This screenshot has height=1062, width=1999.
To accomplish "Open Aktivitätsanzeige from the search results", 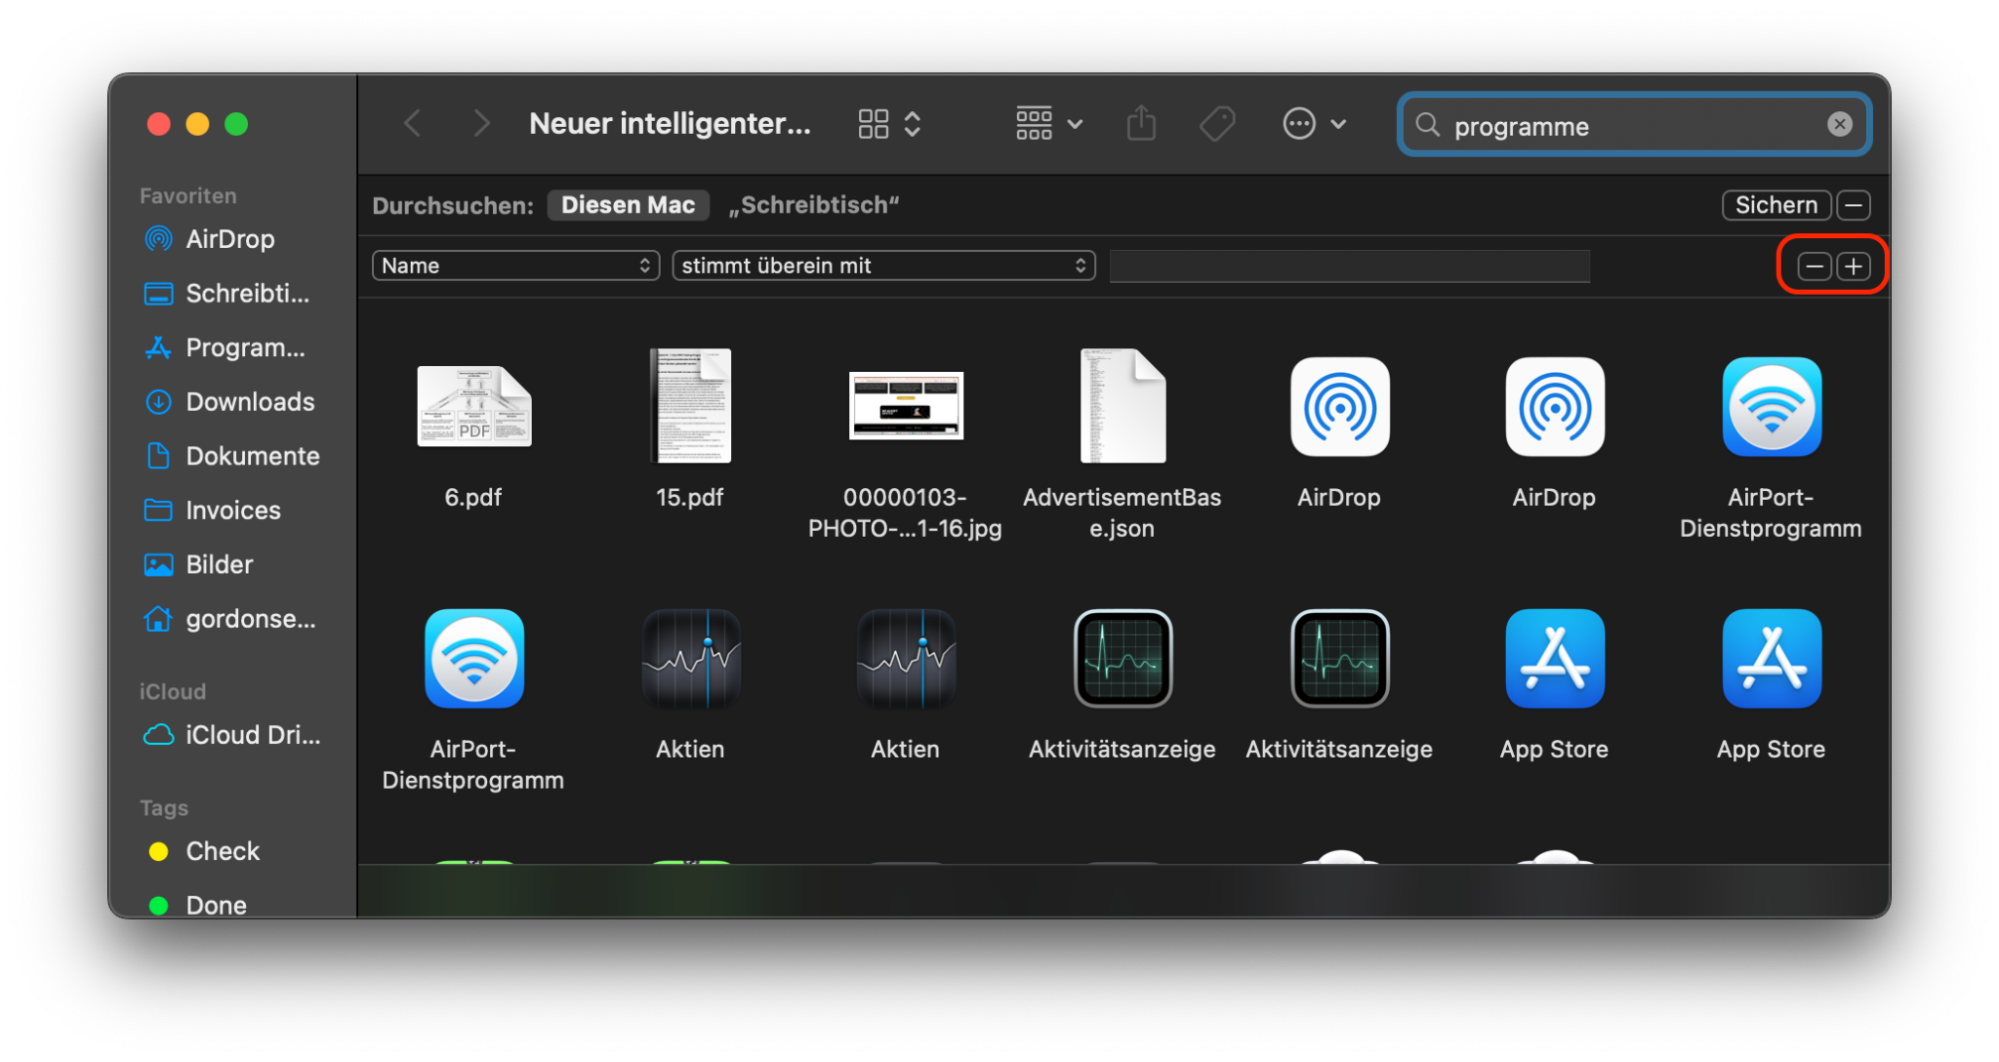I will coord(1121,659).
